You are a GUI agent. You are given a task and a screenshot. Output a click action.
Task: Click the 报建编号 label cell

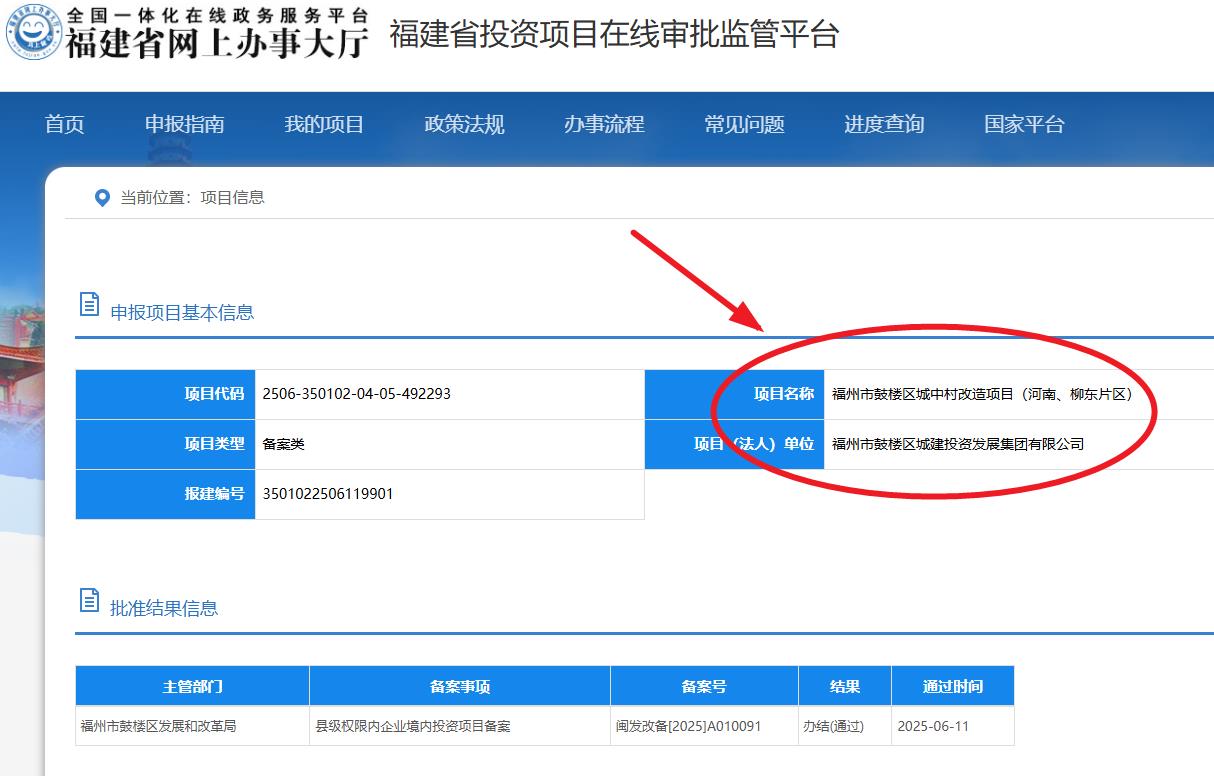[166, 494]
